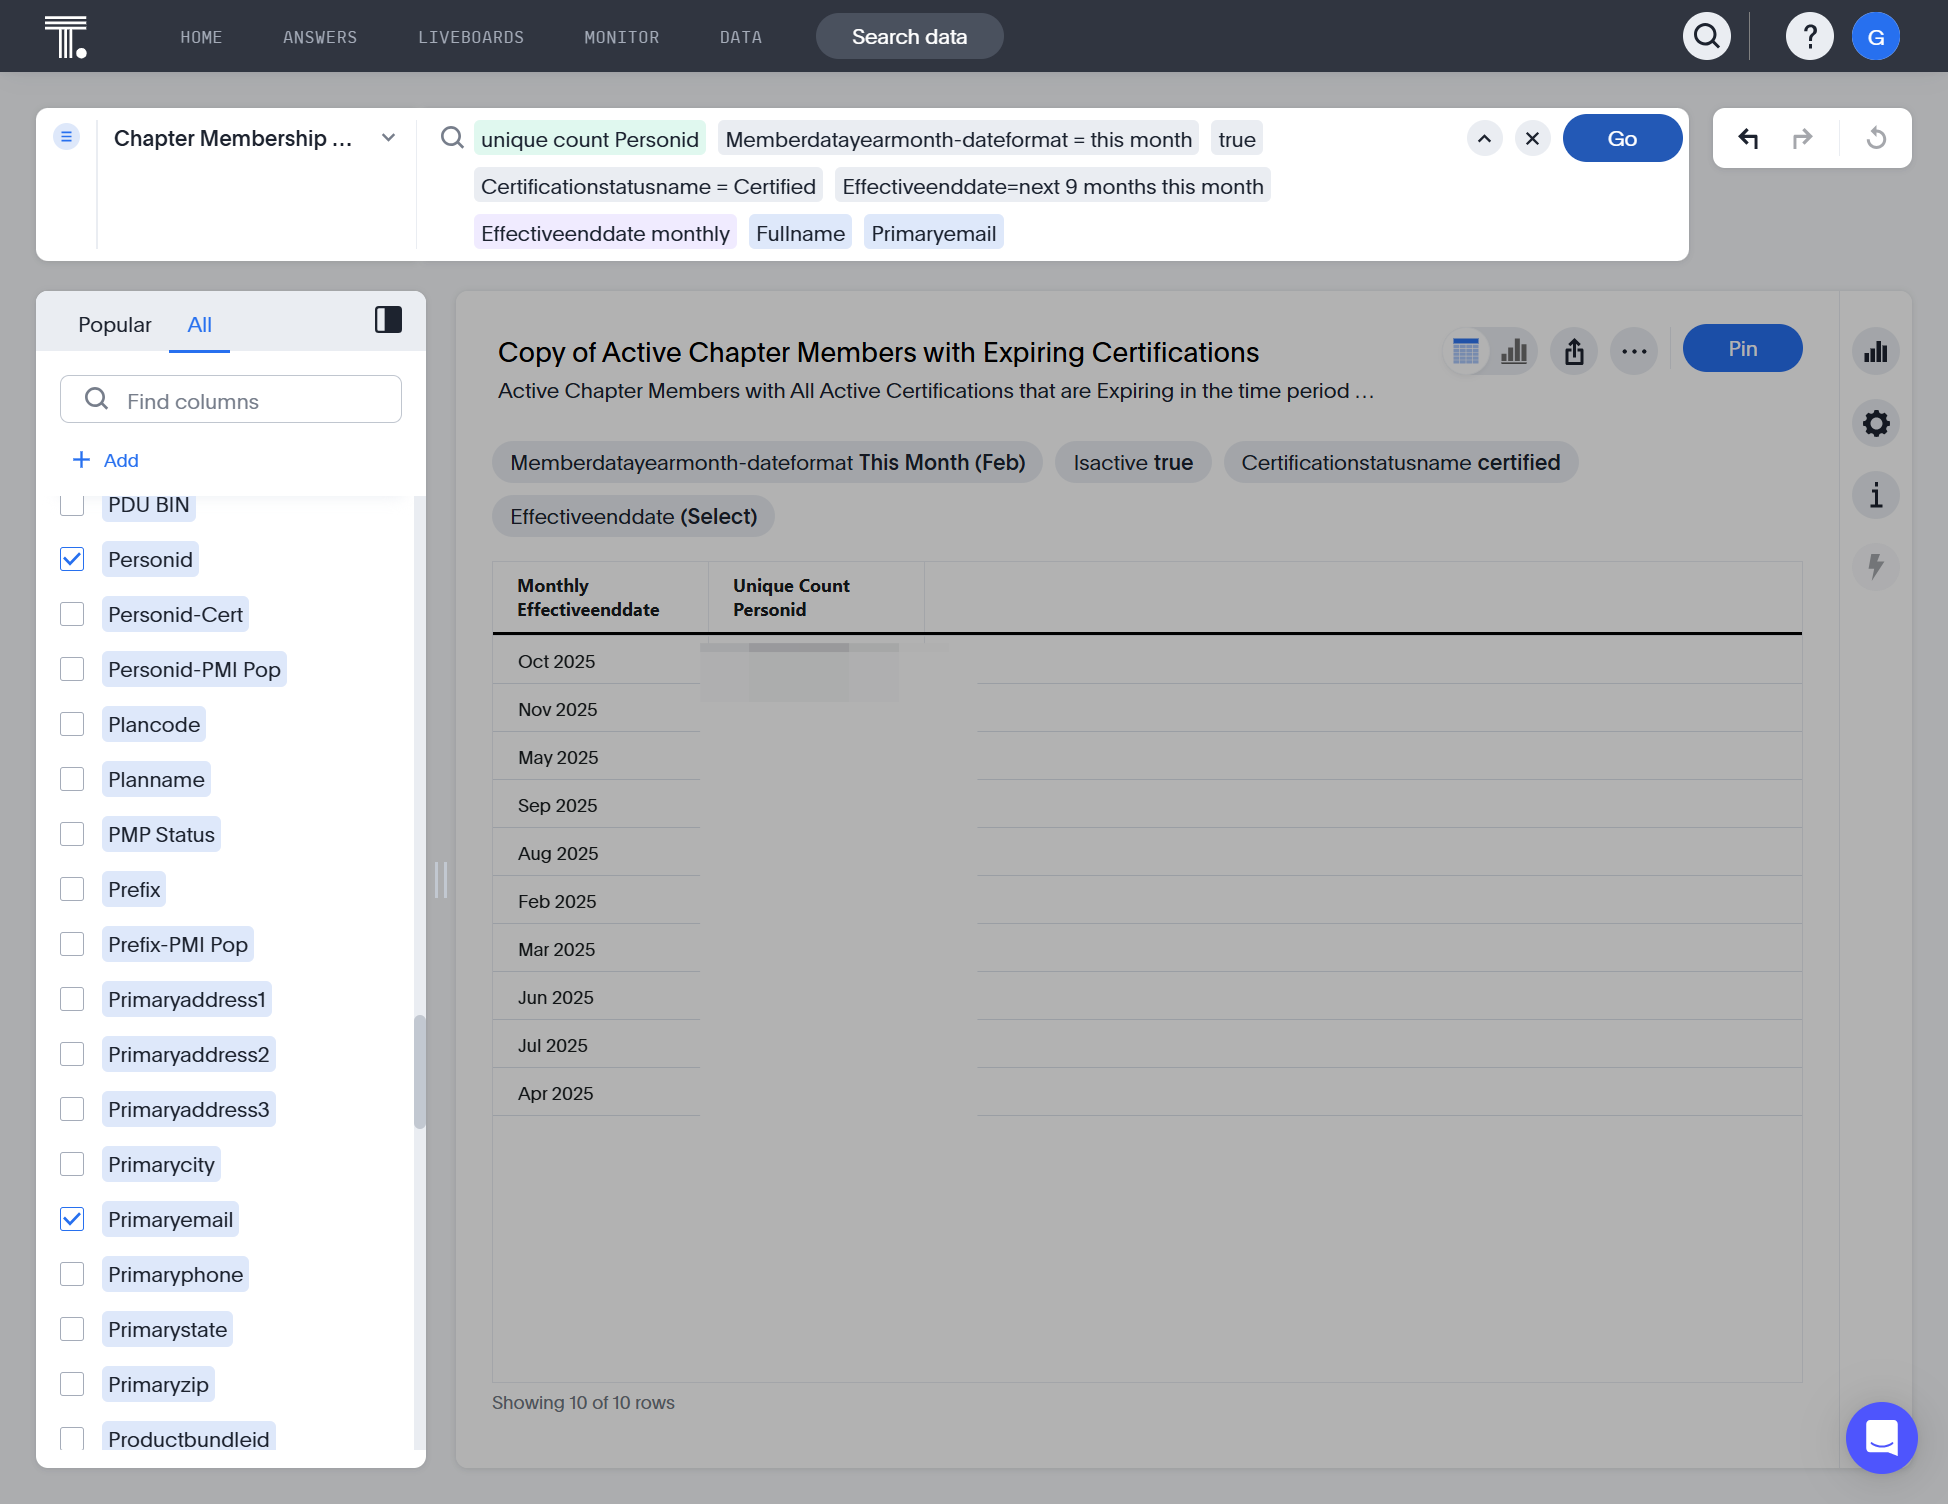
Task: Clear the search query with X icon
Action: pos(1532,138)
